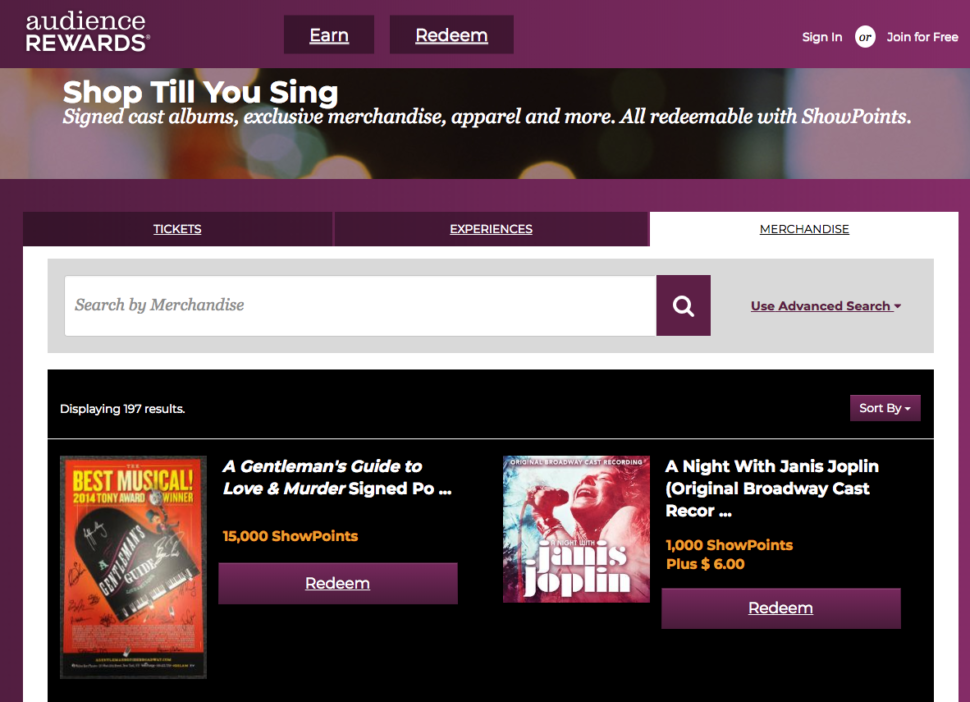The width and height of the screenshot is (970, 702).
Task: Click Join for Free link
Action: point(922,37)
